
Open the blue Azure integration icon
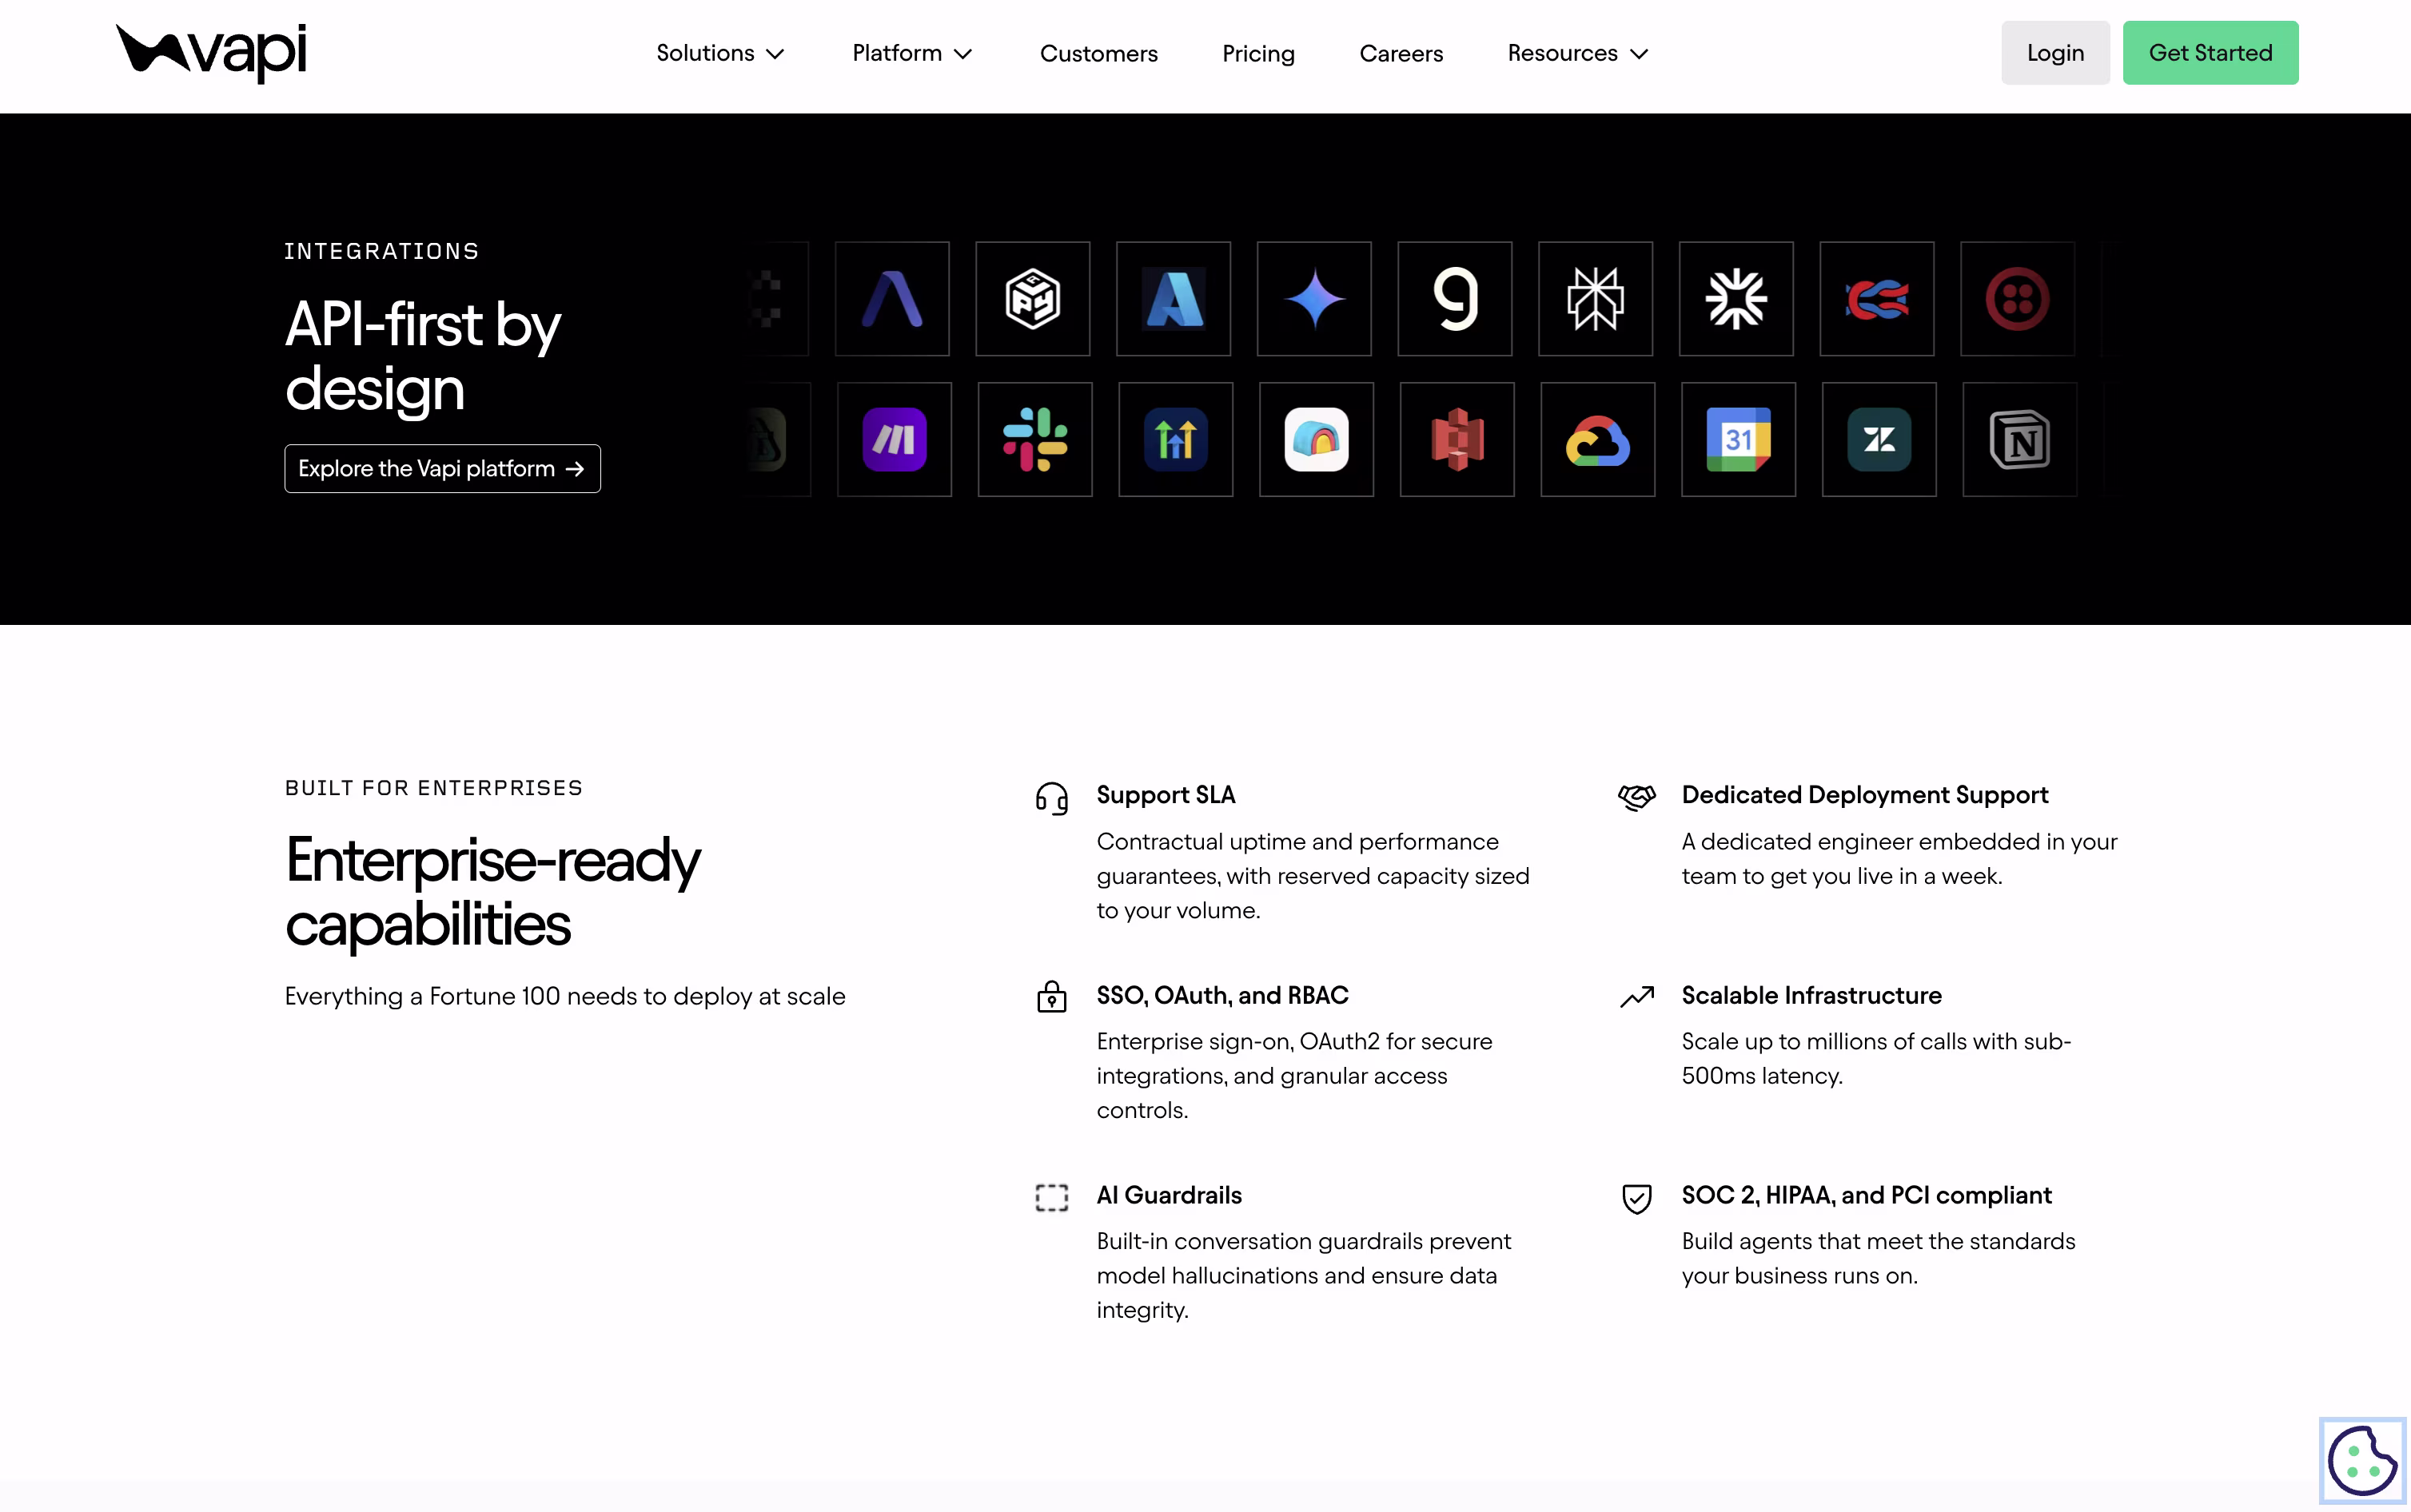tap(1174, 298)
